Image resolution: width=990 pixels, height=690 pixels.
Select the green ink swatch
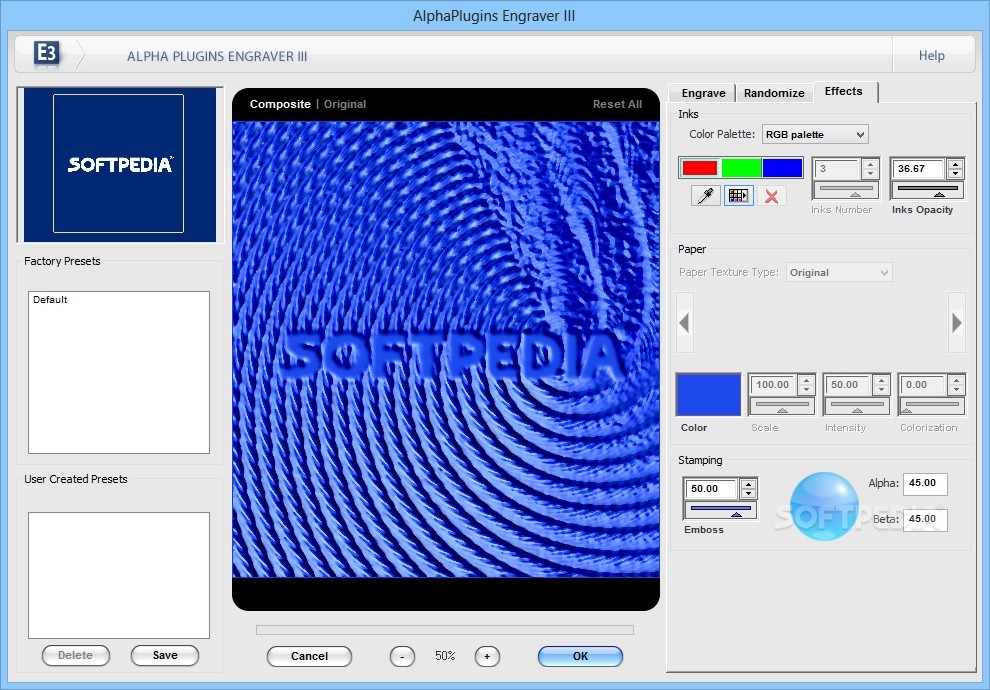point(741,168)
